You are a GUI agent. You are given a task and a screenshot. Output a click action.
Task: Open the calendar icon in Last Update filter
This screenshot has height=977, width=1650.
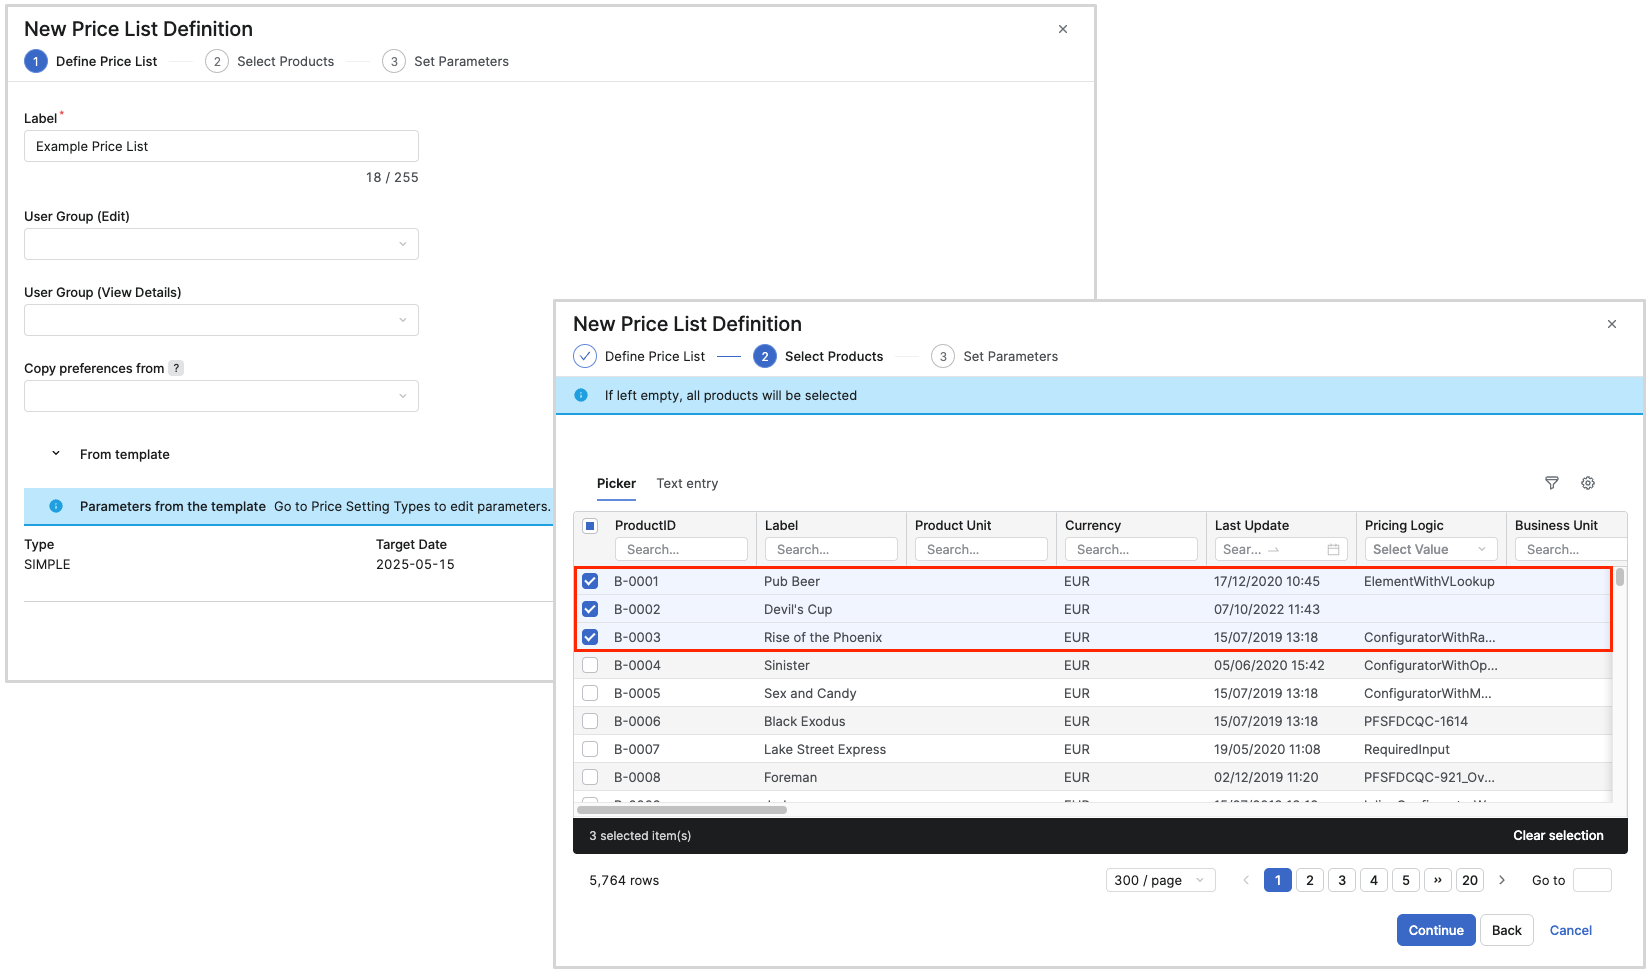coord(1333,550)
